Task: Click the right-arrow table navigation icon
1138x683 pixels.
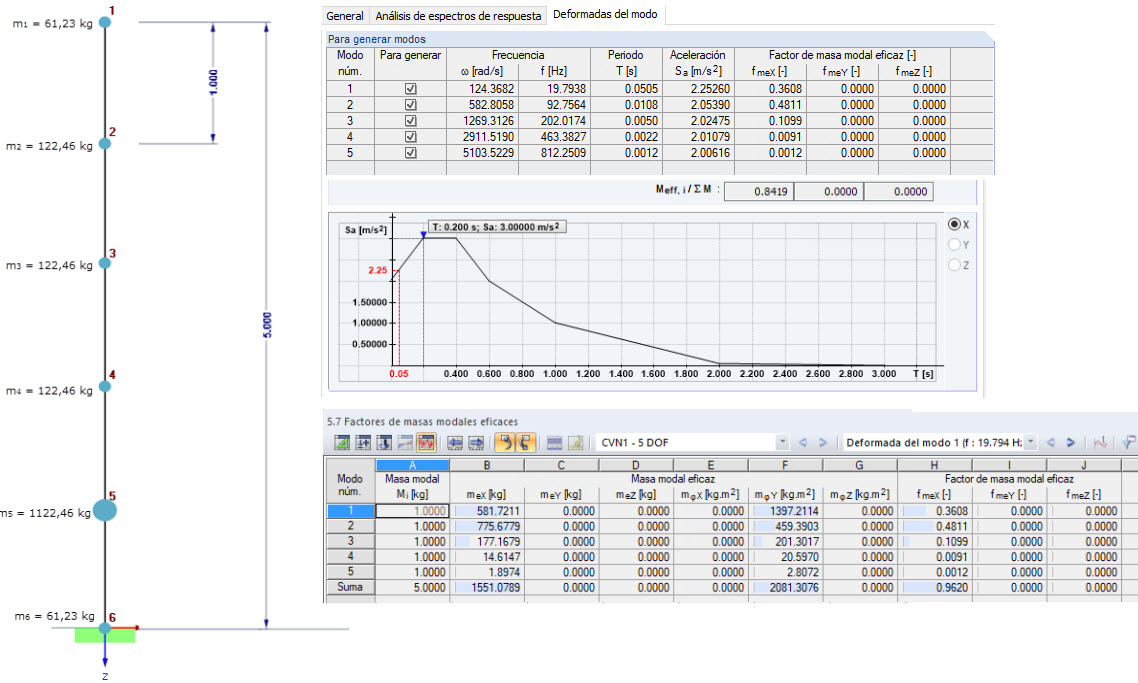Action: click(x=476, y=442)
